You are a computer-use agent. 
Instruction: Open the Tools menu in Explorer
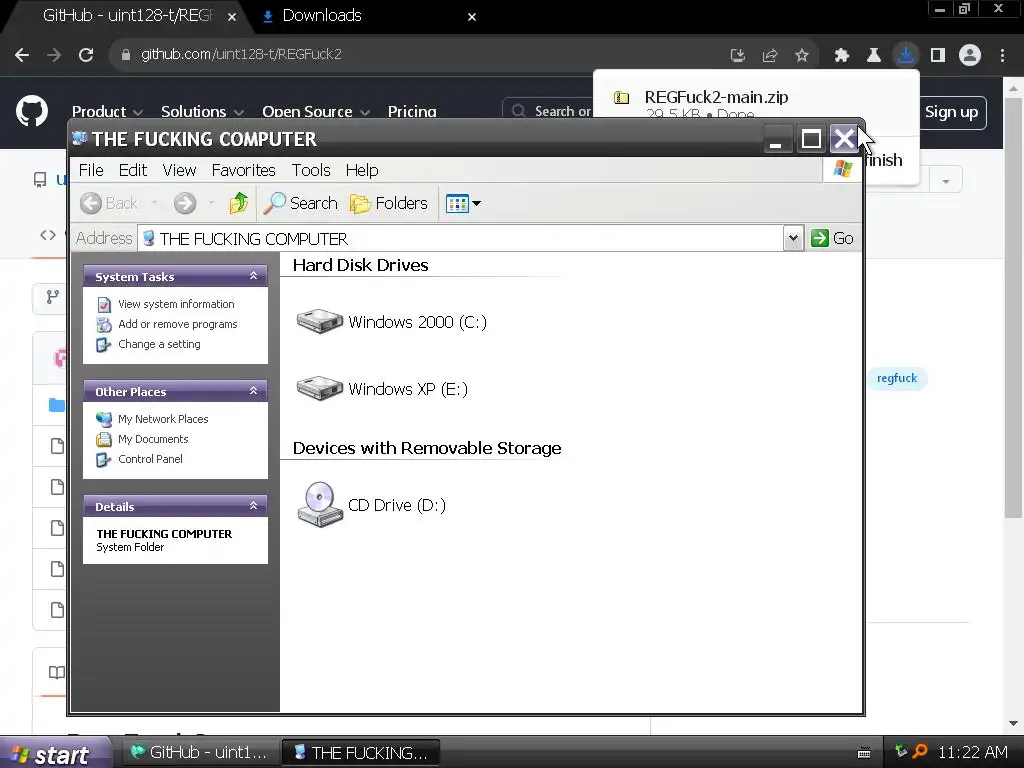coord(311,170)
